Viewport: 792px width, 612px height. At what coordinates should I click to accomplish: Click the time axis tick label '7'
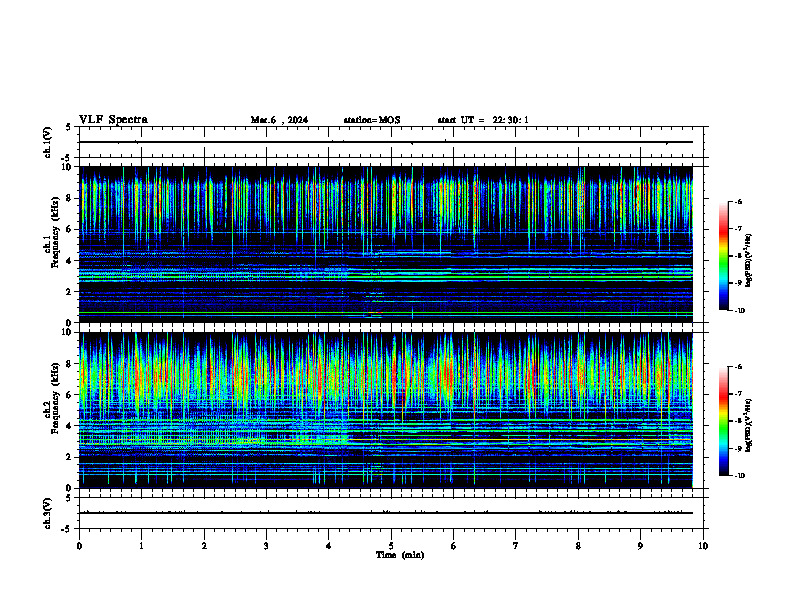click(516, 546)
